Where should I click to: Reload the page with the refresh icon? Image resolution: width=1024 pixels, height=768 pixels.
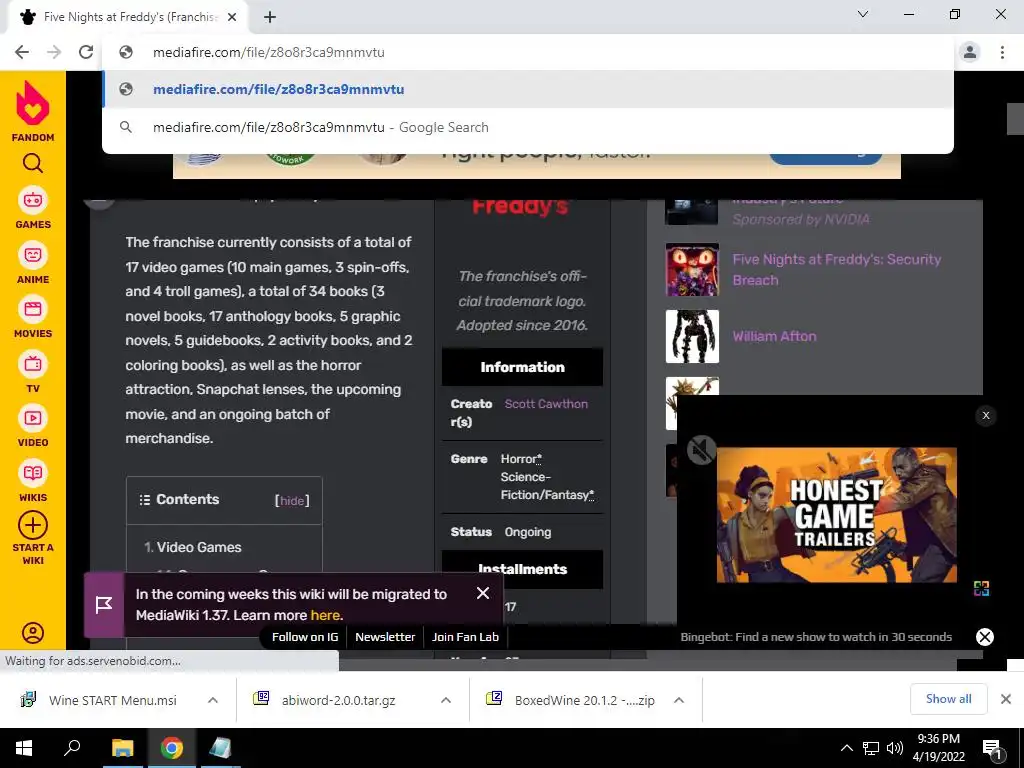point(86,52)
